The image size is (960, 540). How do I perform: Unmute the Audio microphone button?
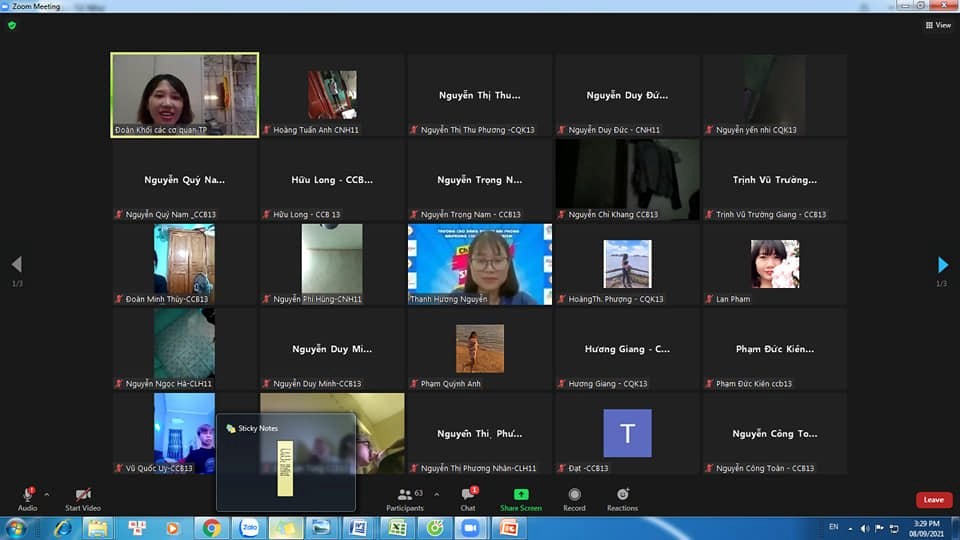coord(28,499)
